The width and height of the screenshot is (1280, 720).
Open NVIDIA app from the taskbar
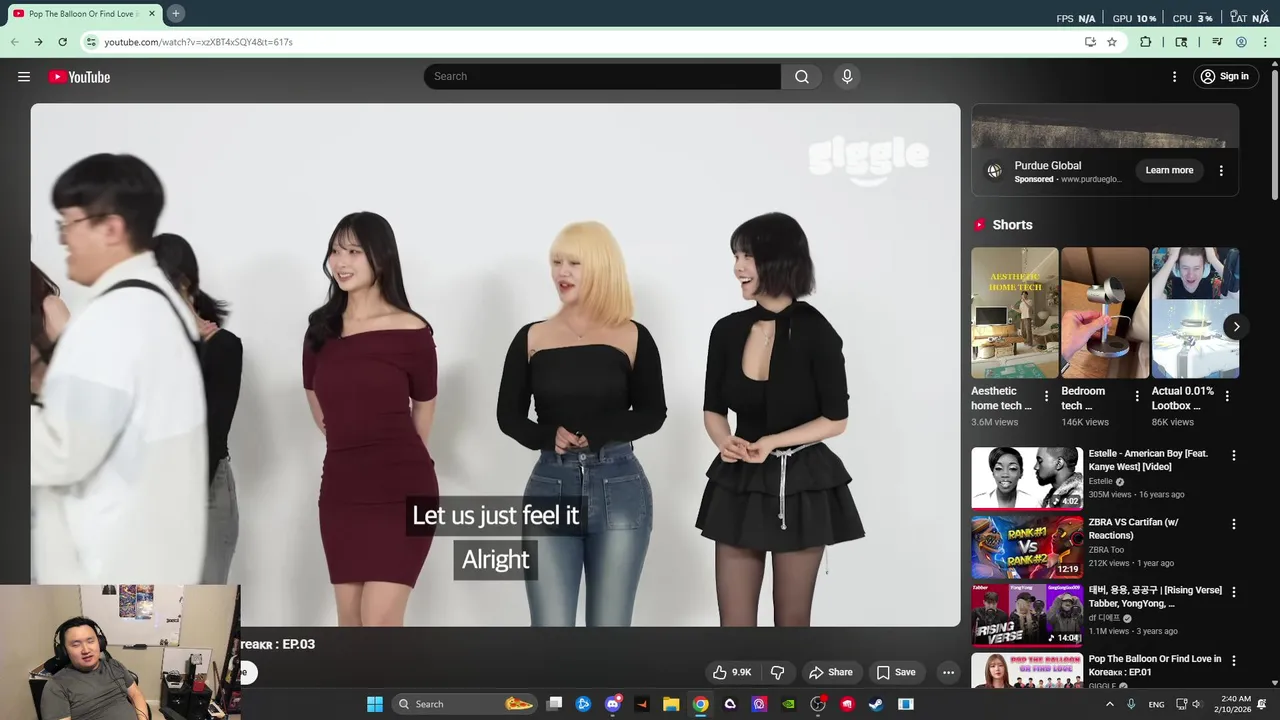[788, 704]
